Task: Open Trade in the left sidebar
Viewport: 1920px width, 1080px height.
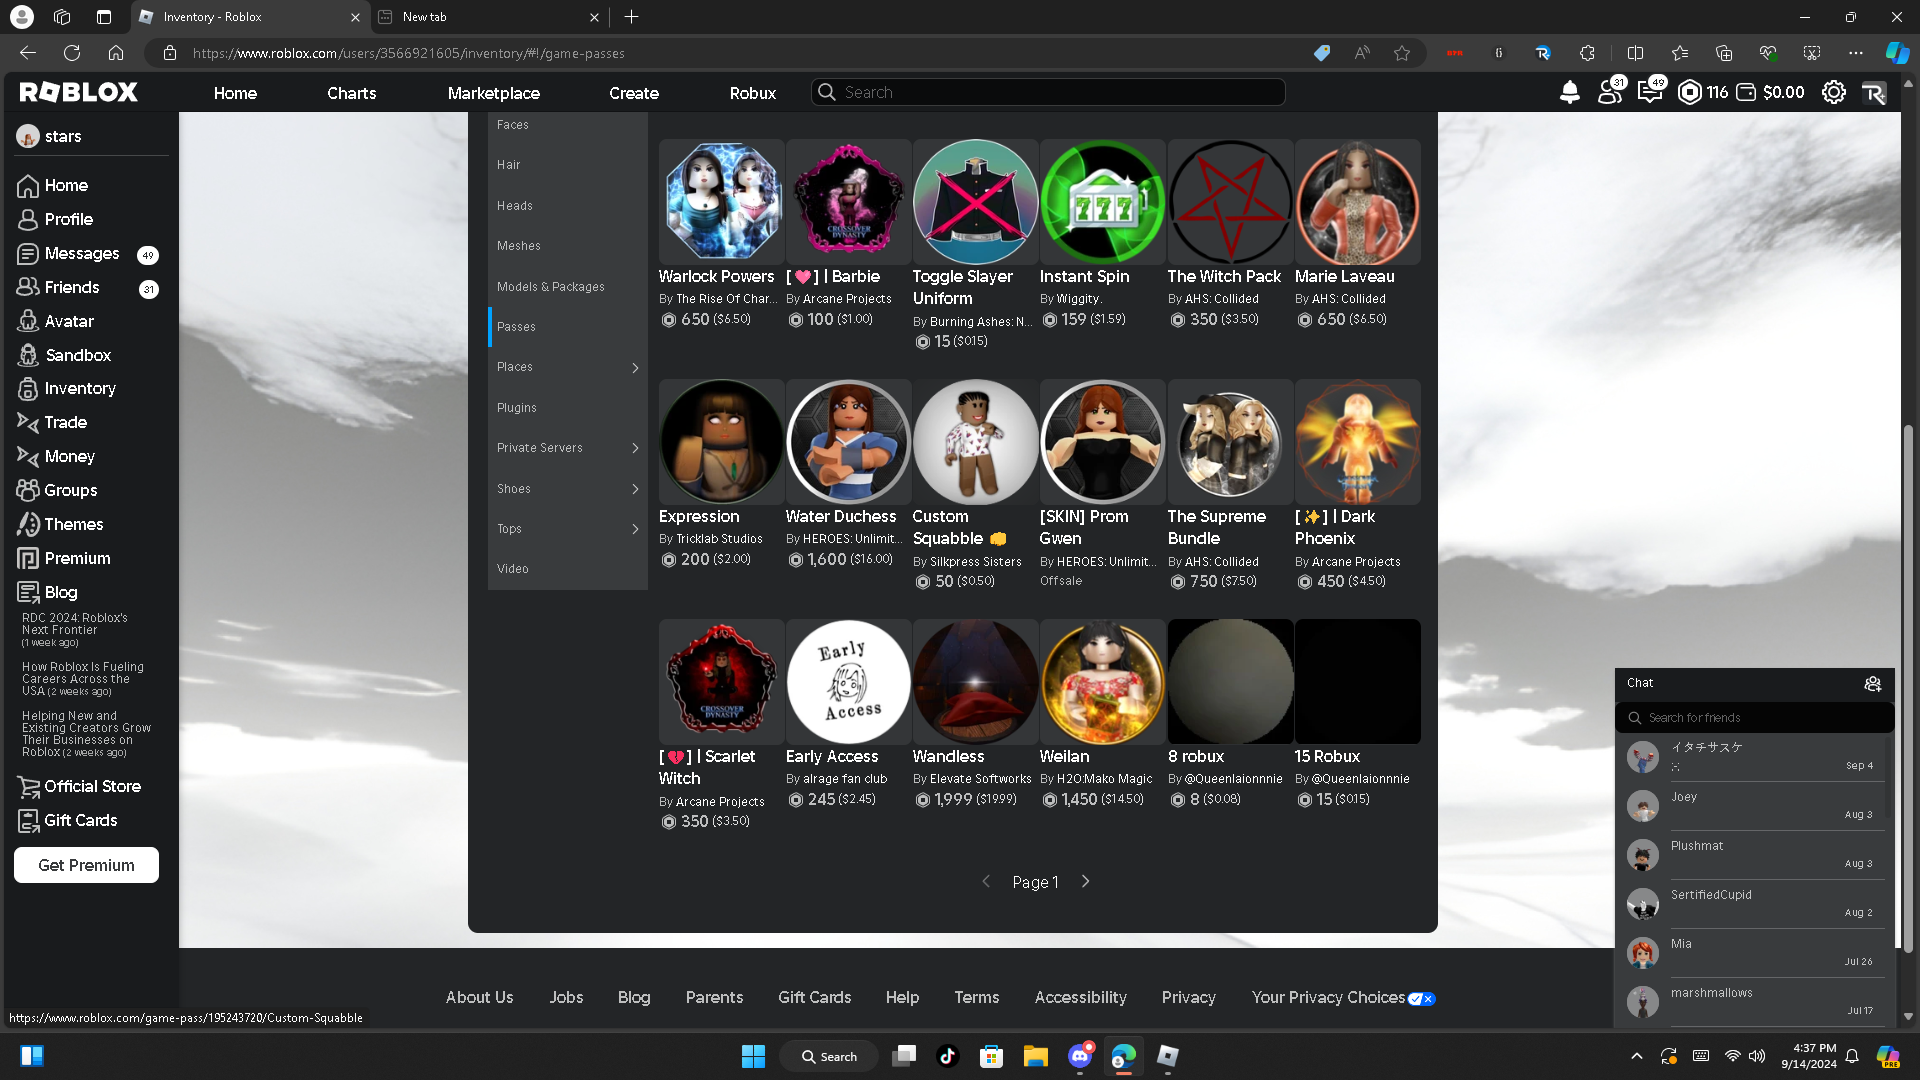Action: click(x=65, y=422)
